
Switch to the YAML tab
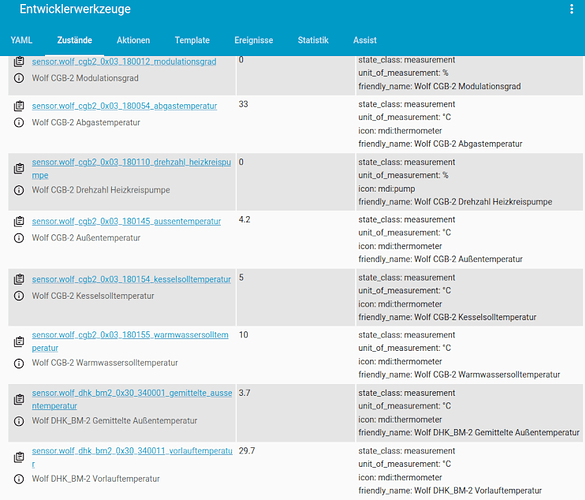point(21,40)
